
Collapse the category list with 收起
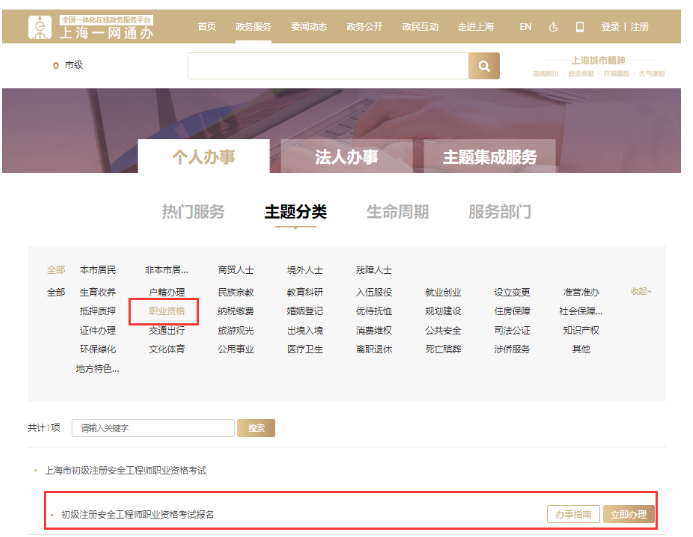click(x=641, y=291)
